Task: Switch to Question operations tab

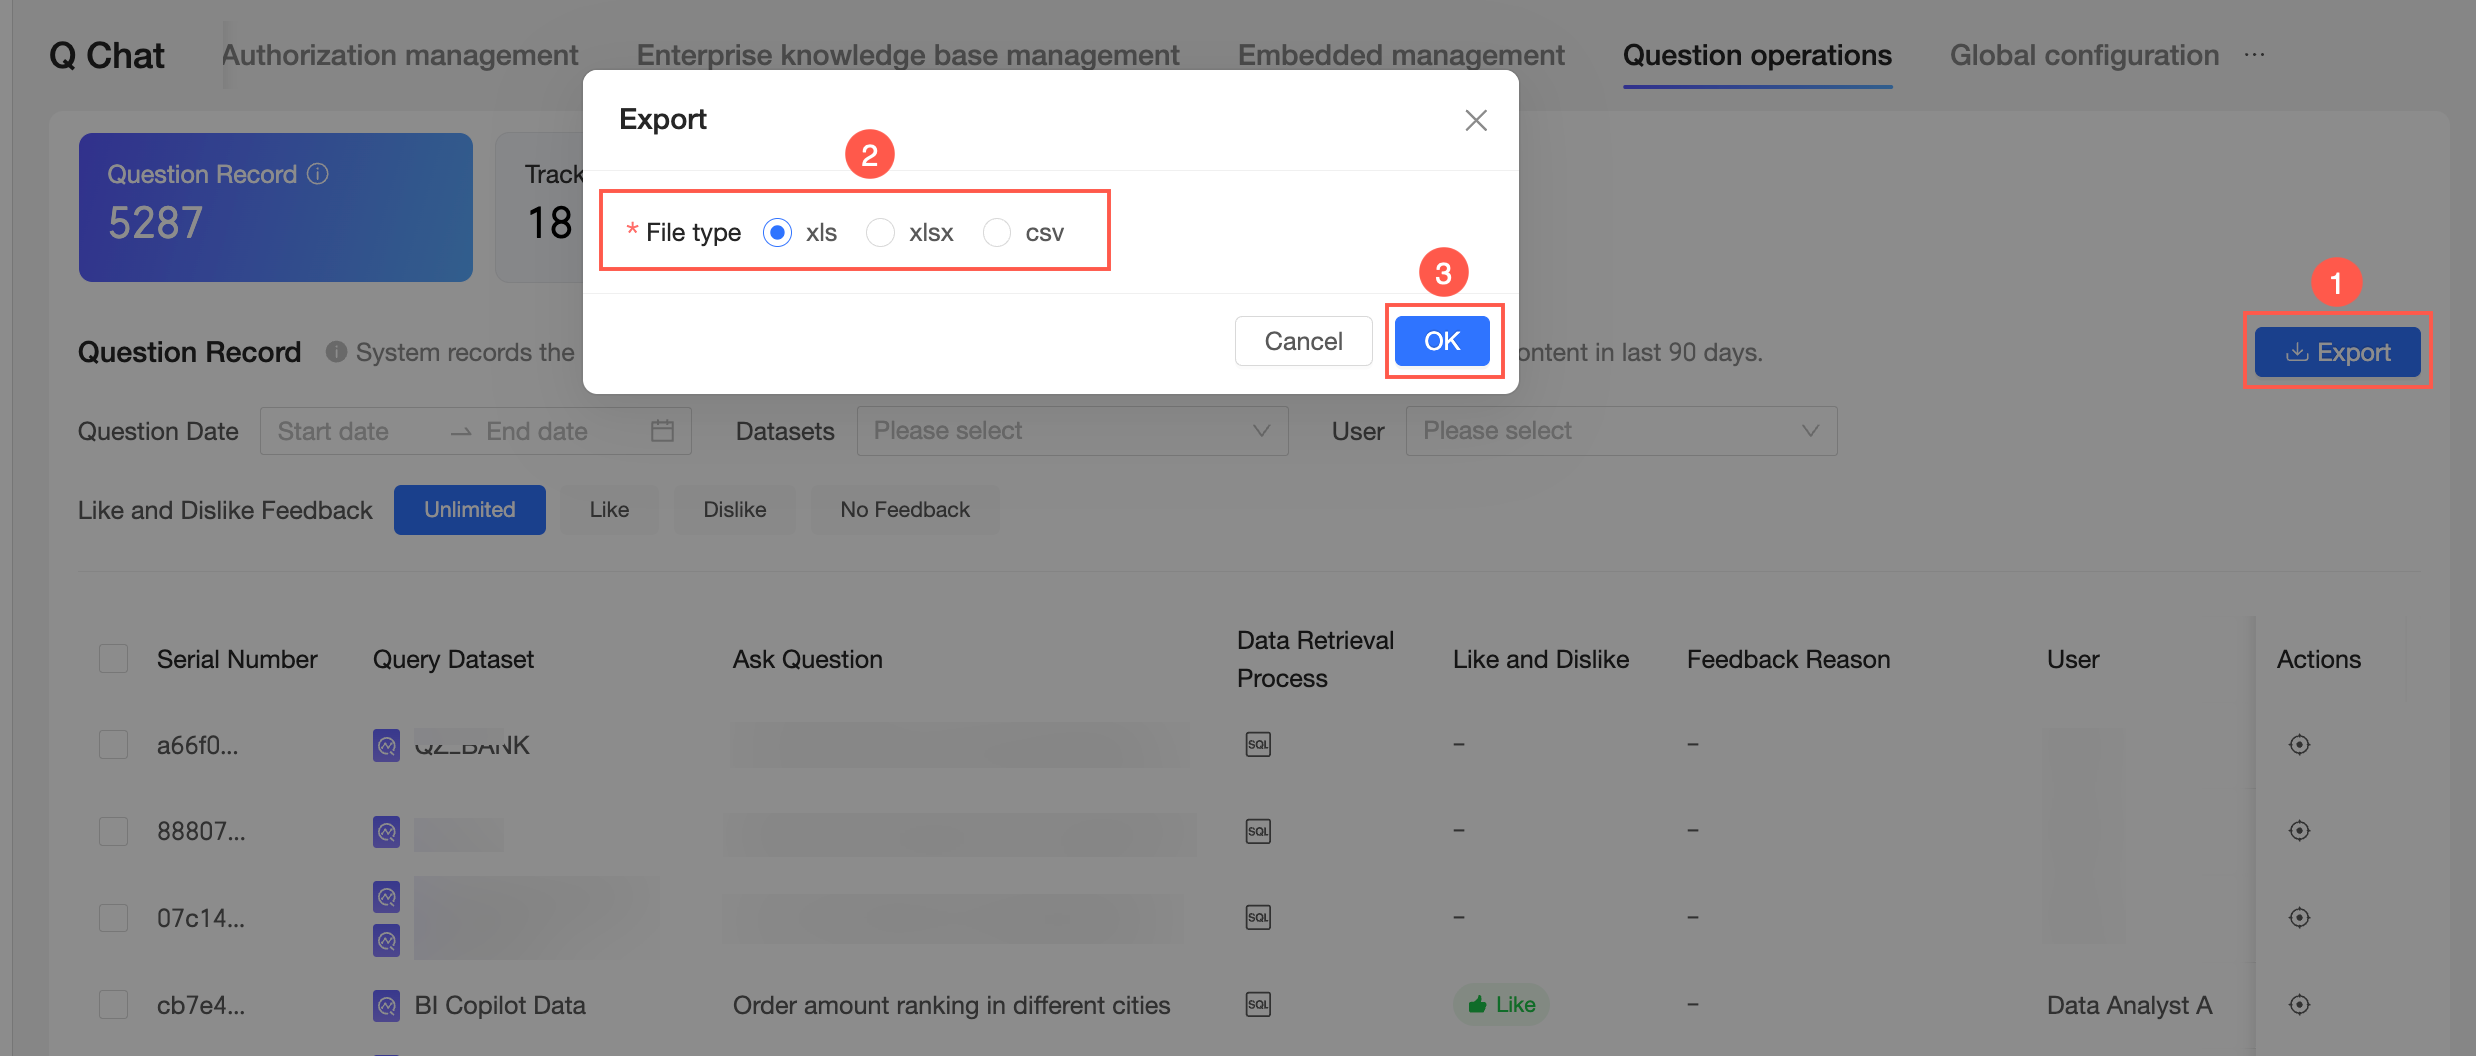Action: (1757, 55)
